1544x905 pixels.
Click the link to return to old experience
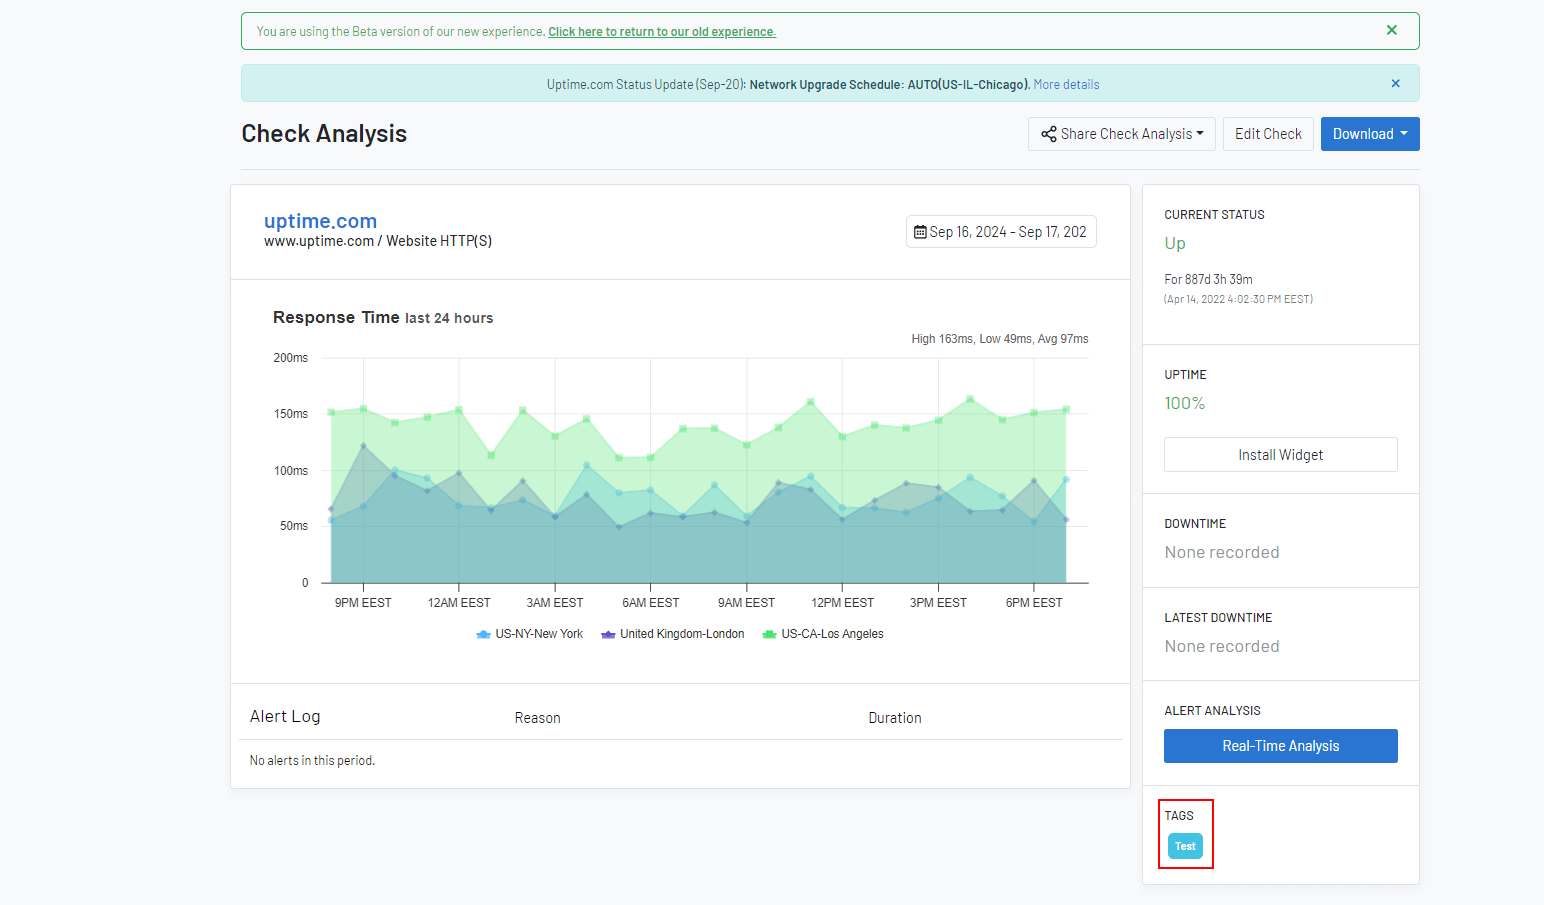coord(662,32)
